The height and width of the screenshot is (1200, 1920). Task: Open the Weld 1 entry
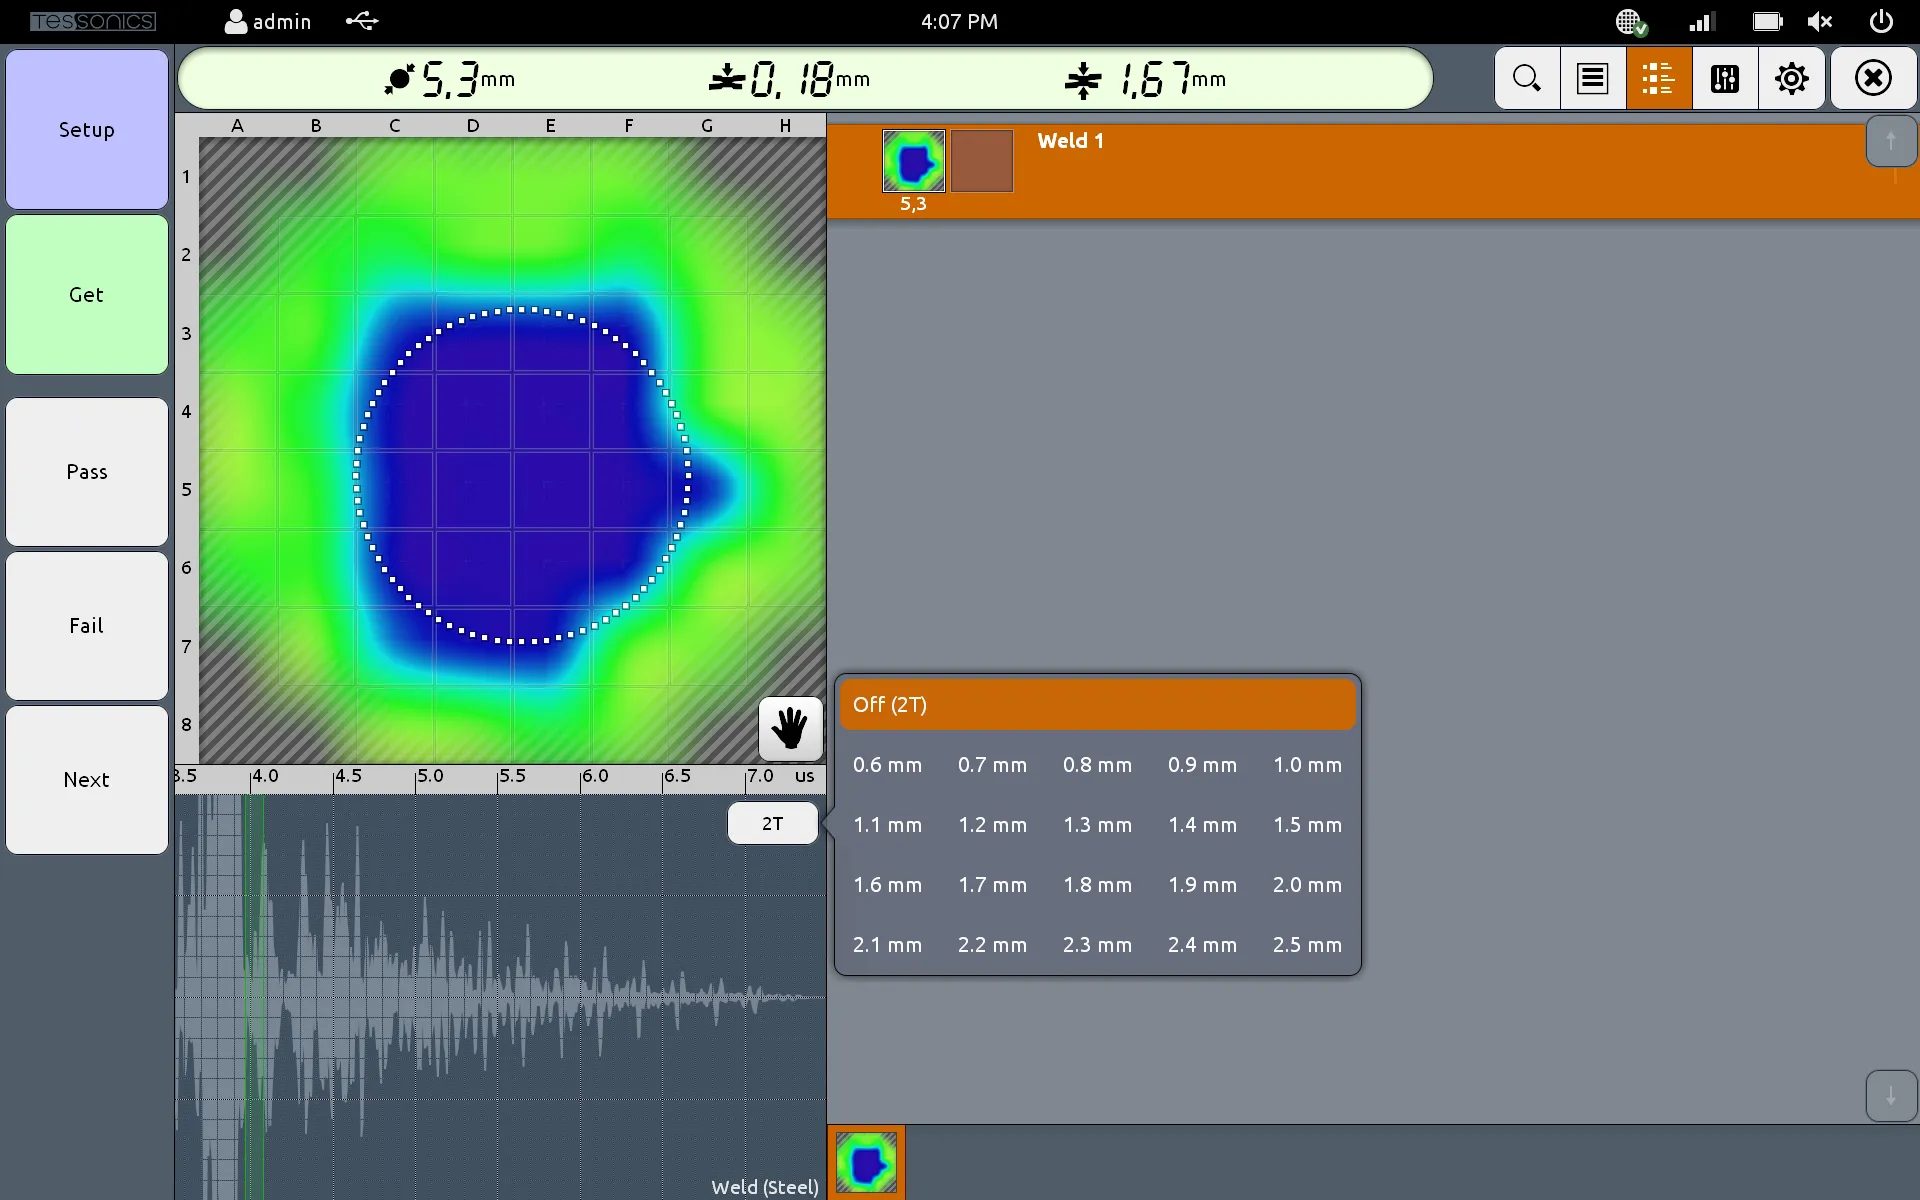click(x=1070, y=141)
